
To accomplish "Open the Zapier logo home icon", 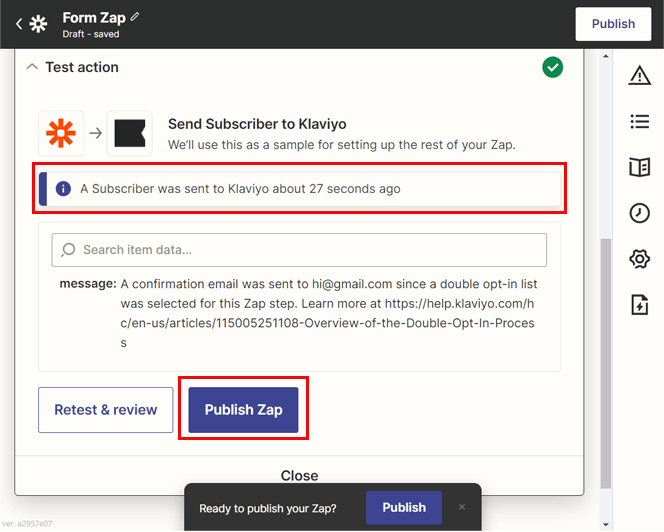I will coord(38,24).
